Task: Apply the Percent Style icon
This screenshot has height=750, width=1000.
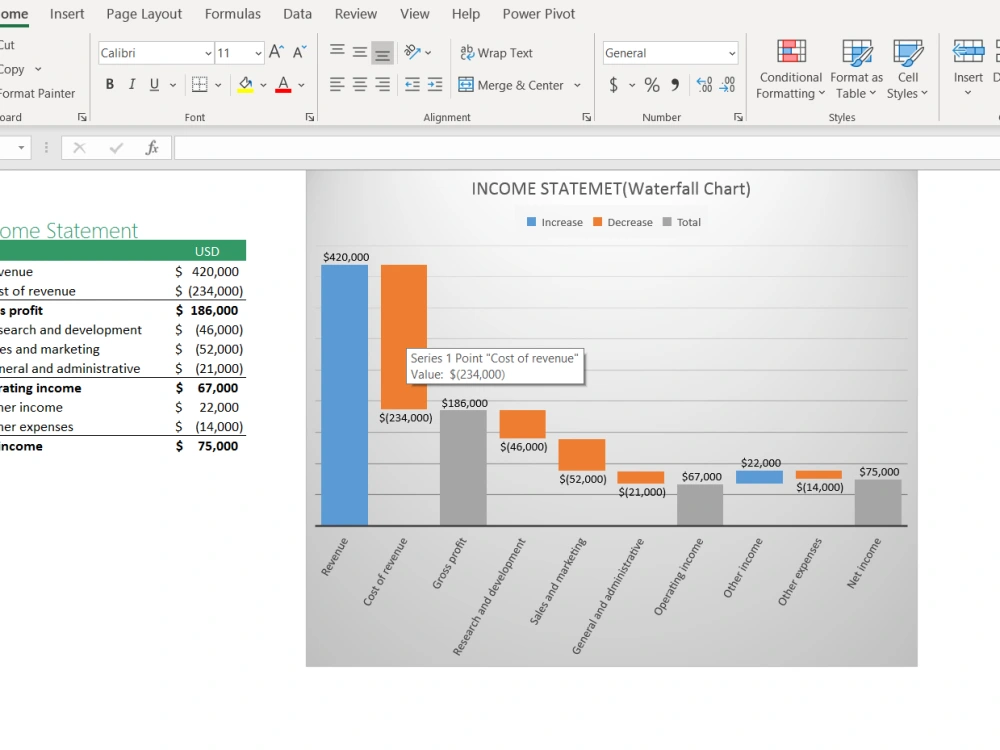Action: click(x=652, y=85)
